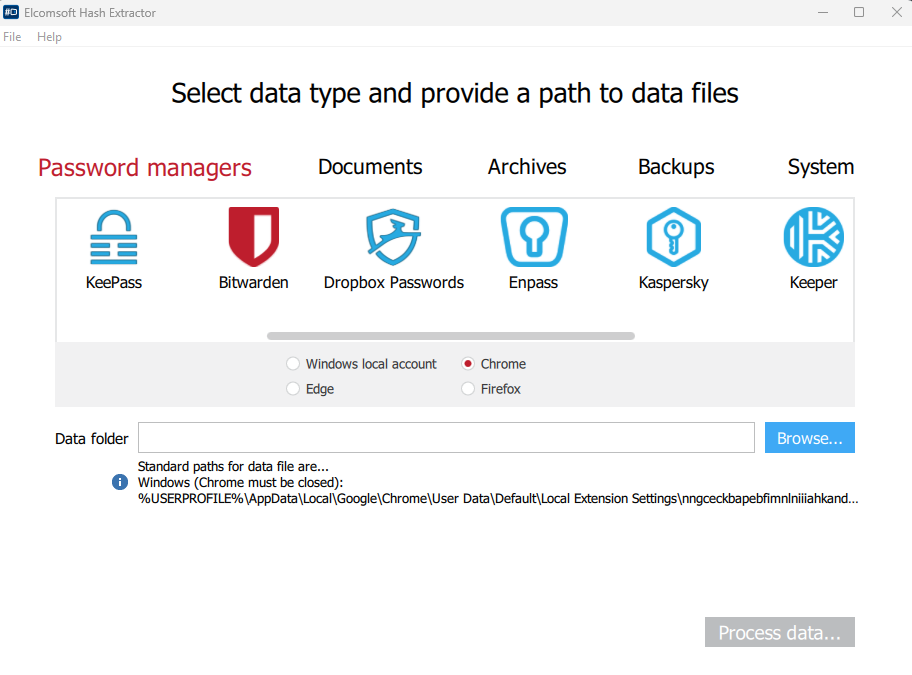Click the blue info icon beside standard paths
The width and height of the screenshot is (912, 675).
pos(120,482)
